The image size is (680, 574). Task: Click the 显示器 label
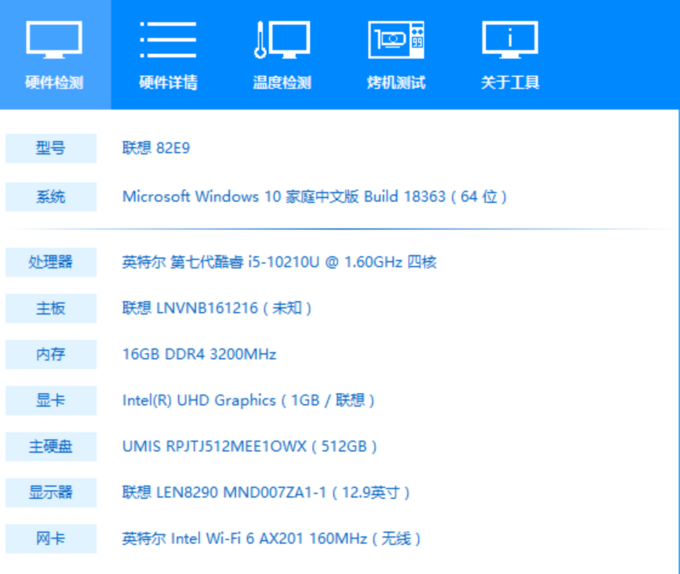tap(51, 492)
